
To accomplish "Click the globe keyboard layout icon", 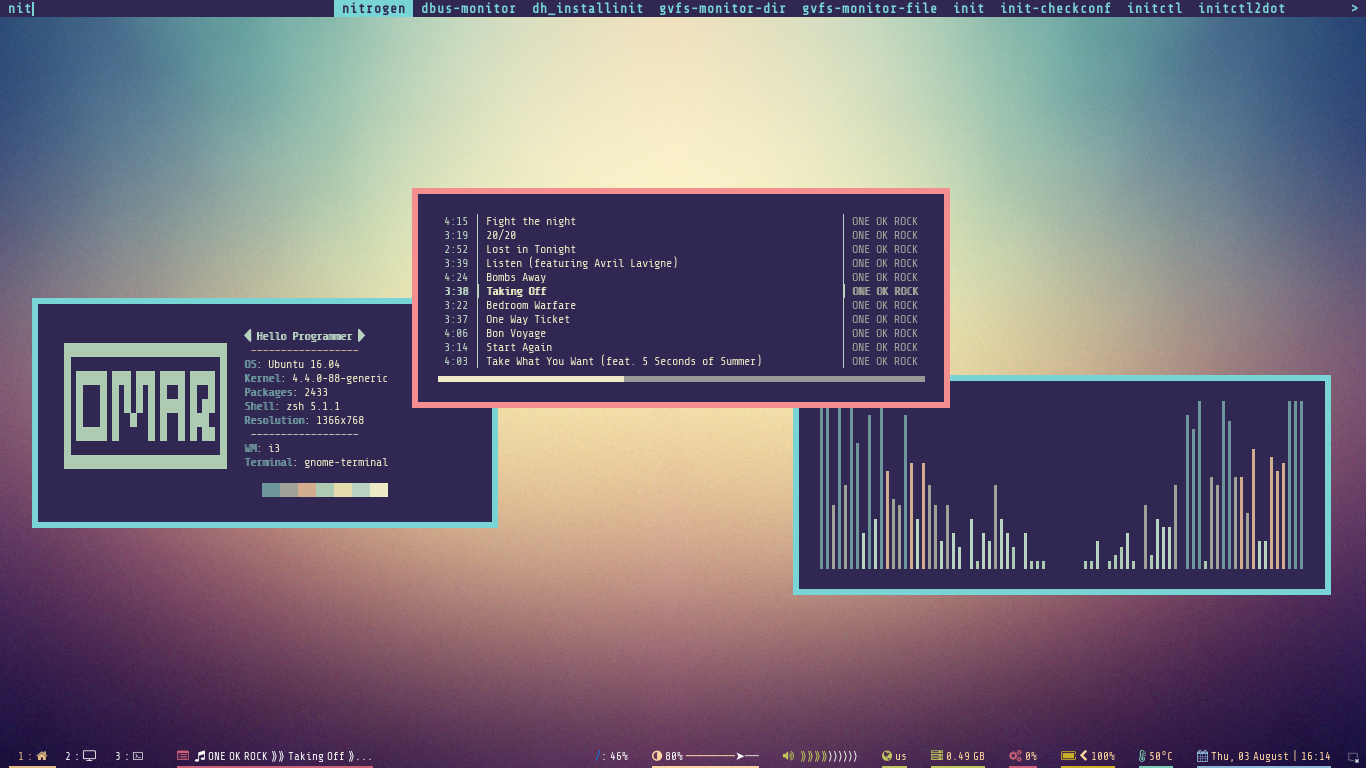I will 887,756.
